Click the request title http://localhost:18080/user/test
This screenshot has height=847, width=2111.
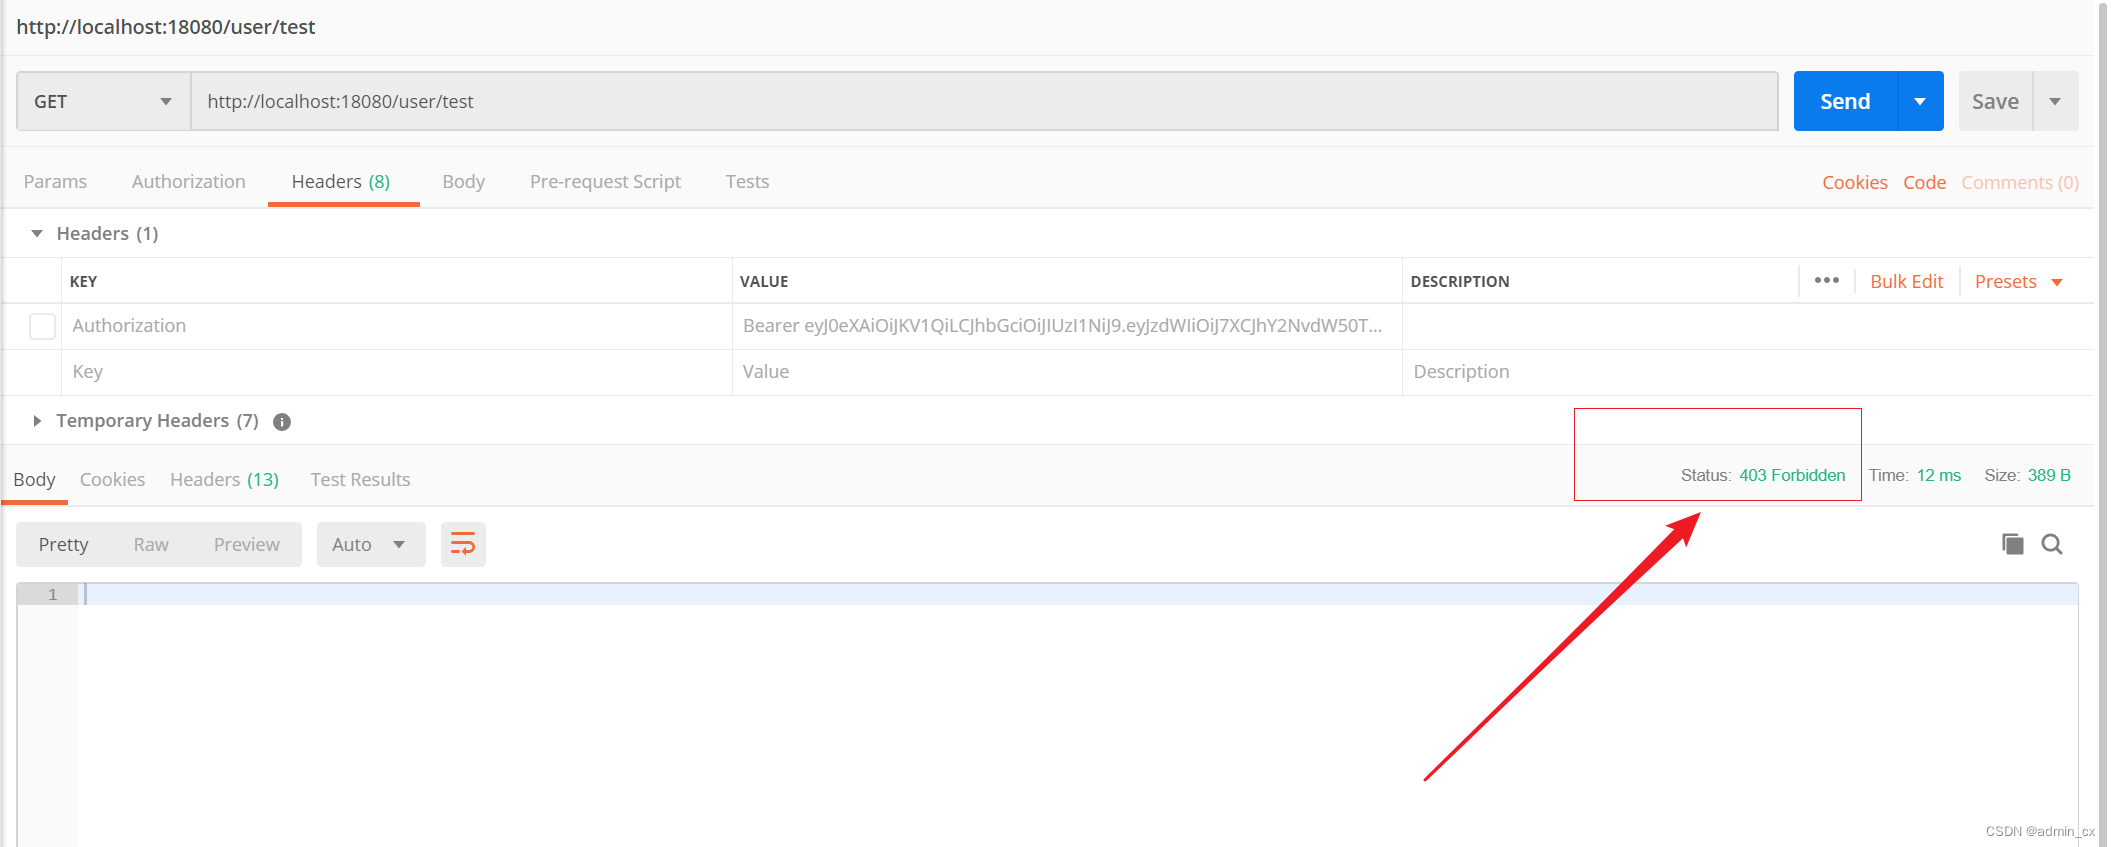(x=166, y=27)
